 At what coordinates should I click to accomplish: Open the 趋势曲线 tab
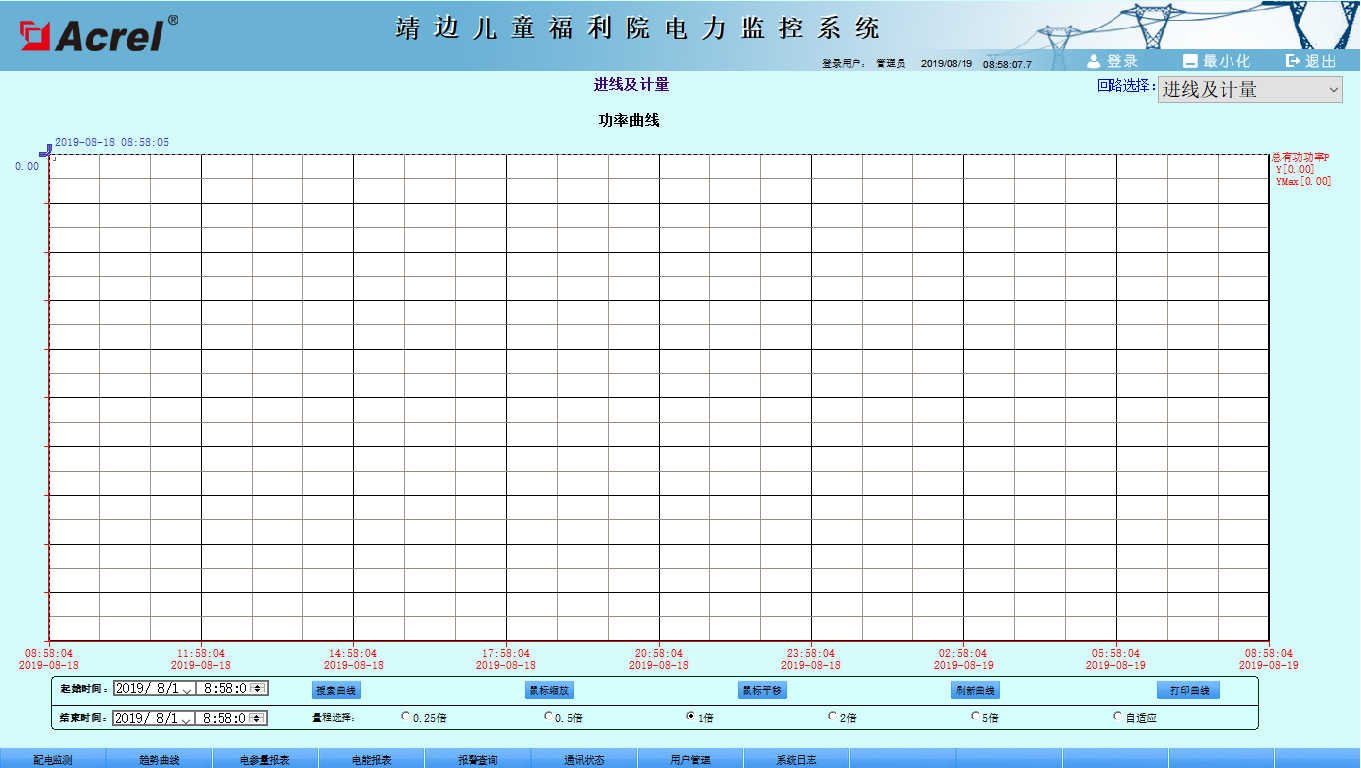159,759
